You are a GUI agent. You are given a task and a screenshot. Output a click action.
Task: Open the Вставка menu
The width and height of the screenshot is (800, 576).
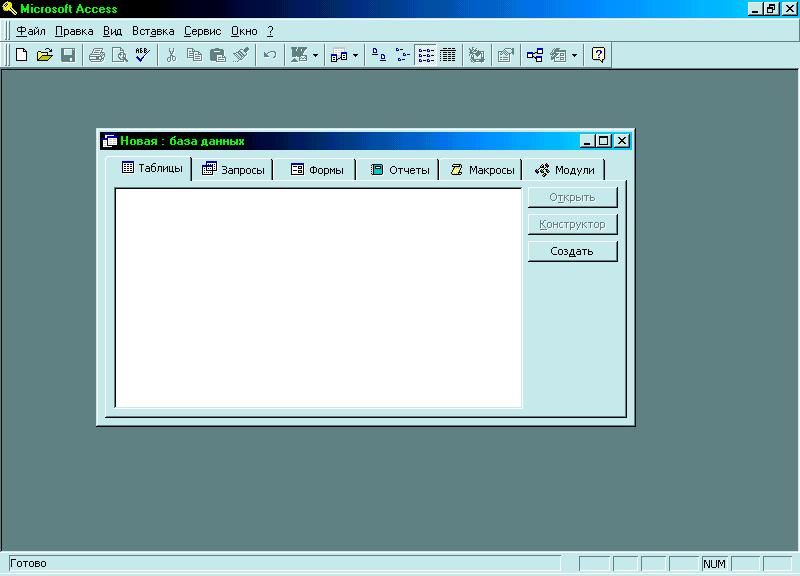[x=153, y=31]
